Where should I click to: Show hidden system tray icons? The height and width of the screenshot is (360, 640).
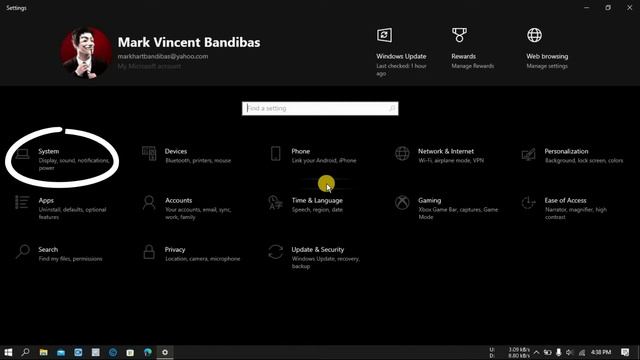(x=536, y=352)
